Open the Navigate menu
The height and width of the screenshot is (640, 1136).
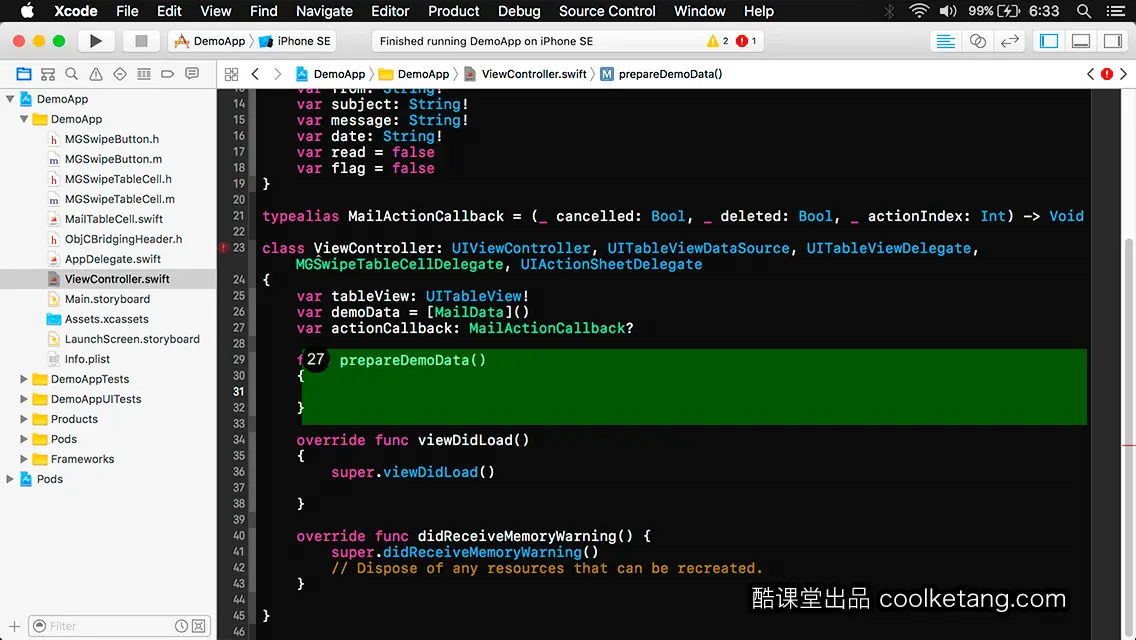[x=324, y=11]
